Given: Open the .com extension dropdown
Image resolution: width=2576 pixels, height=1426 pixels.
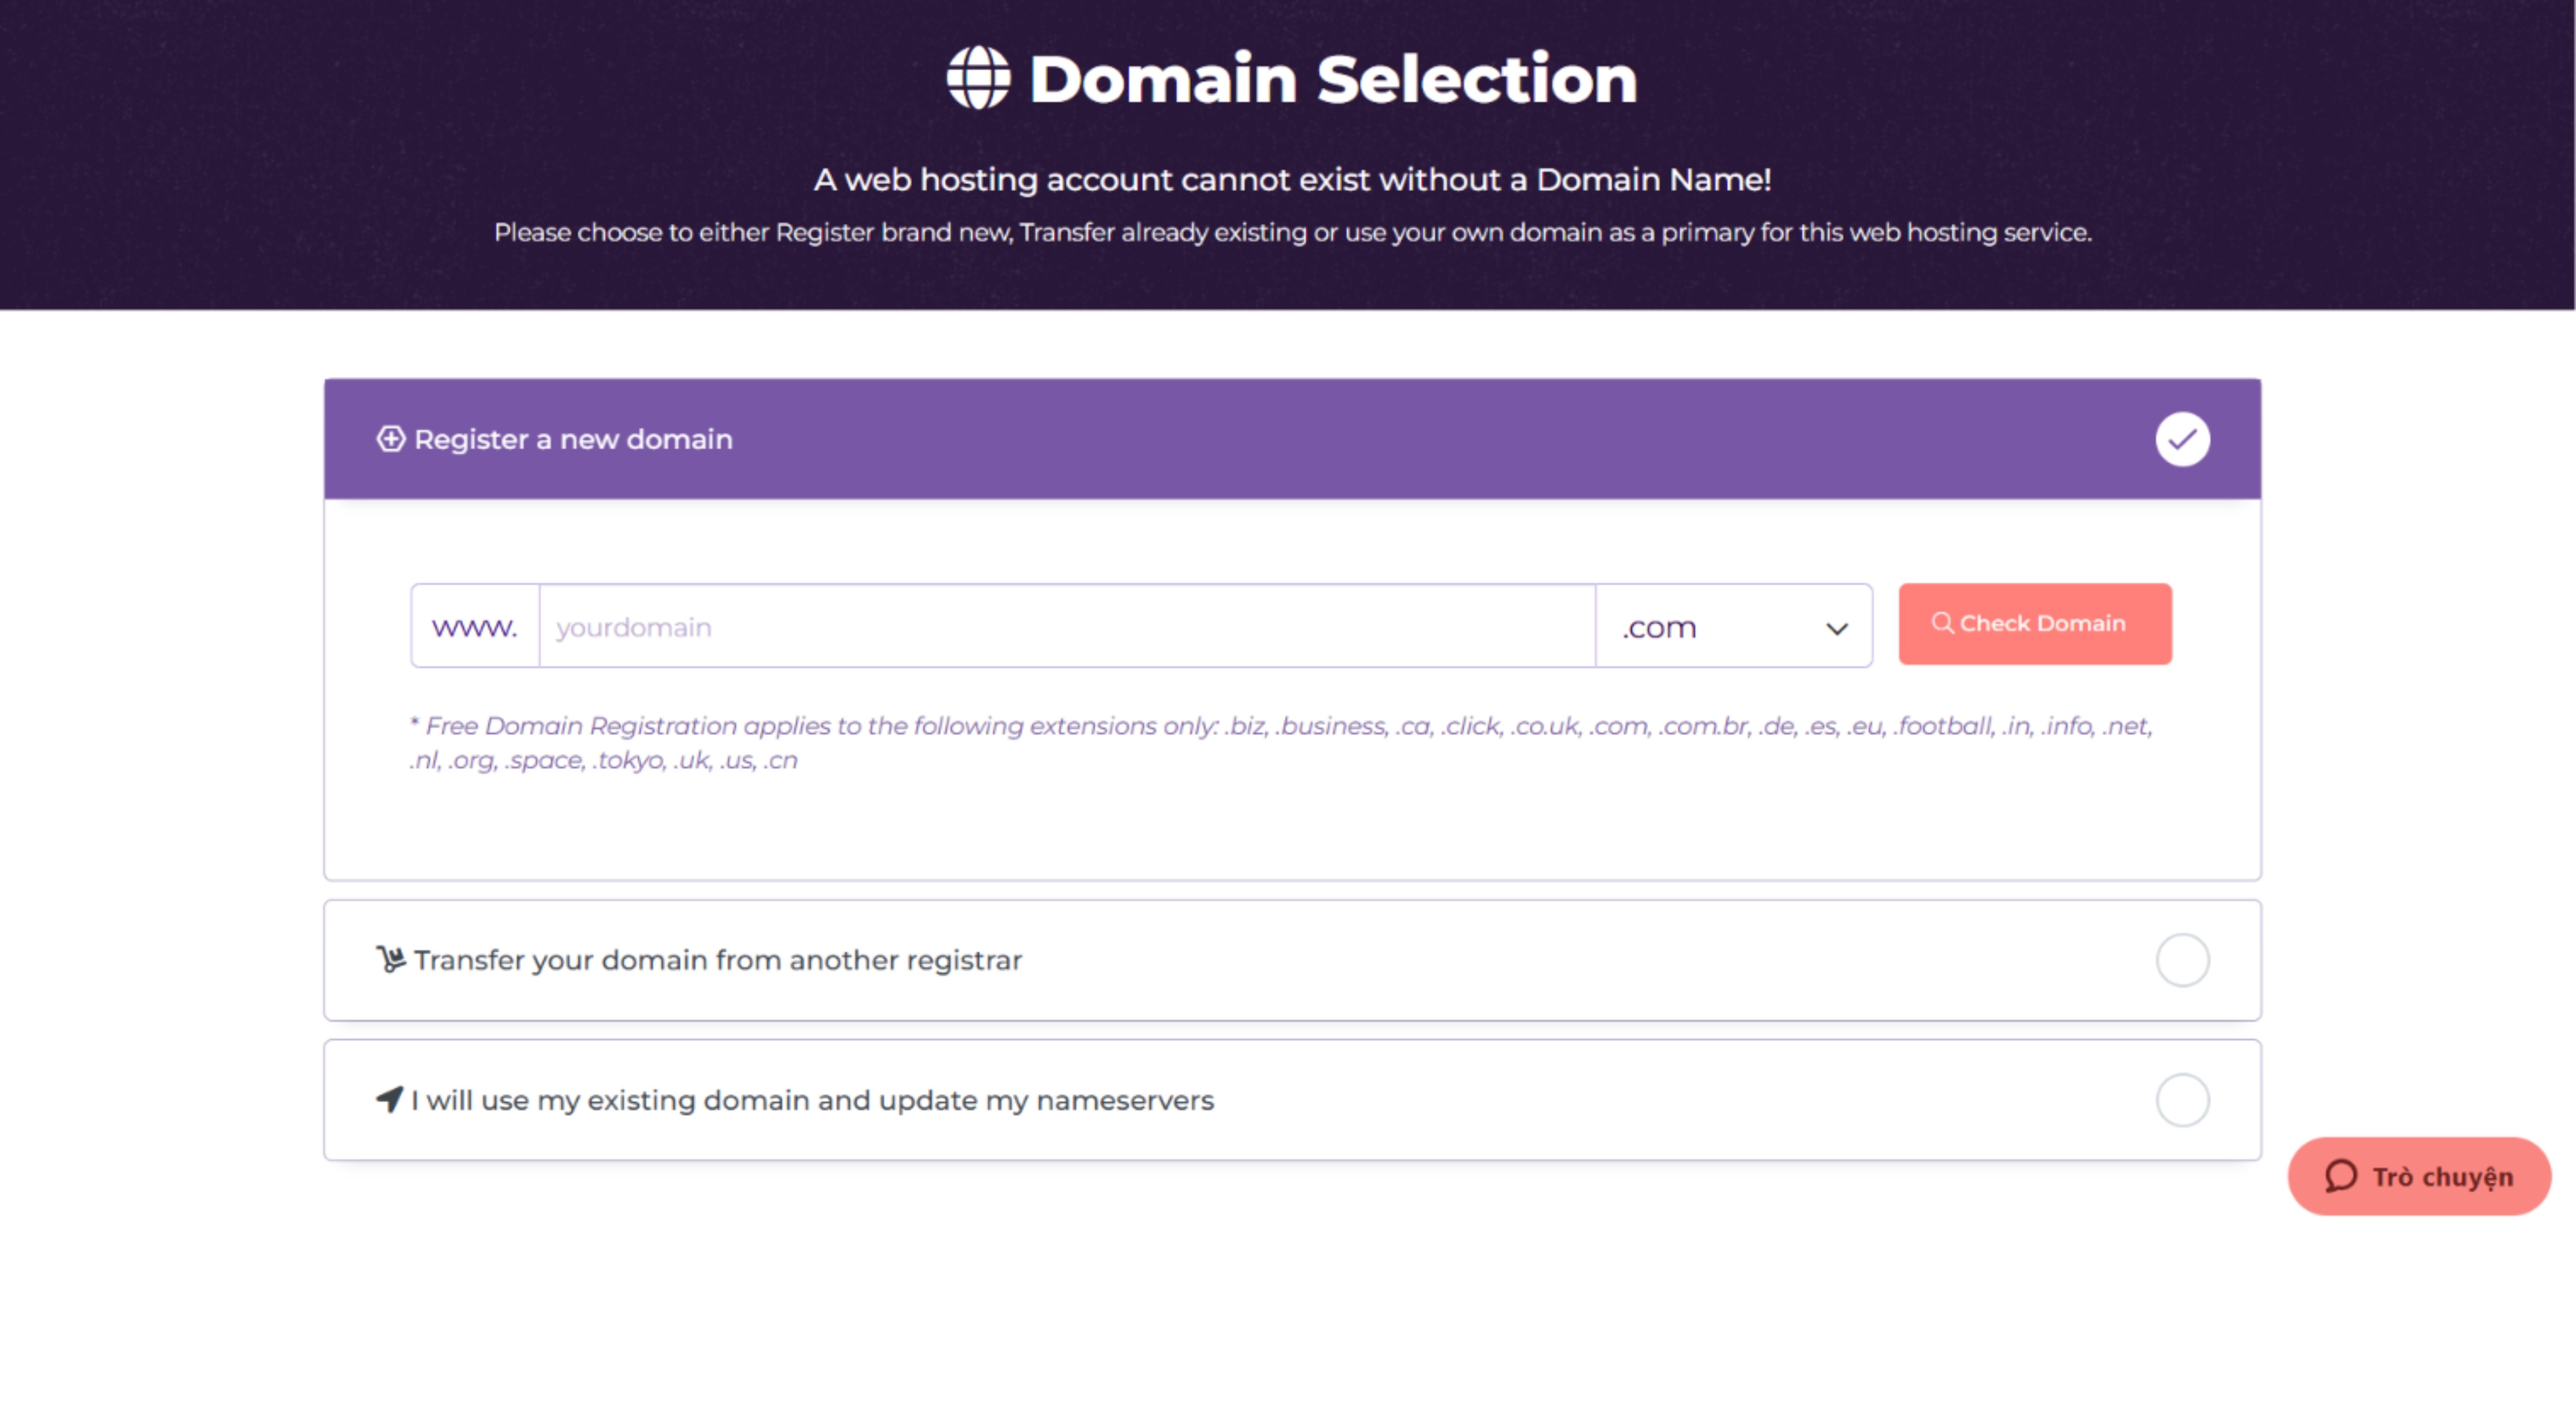Looking at the screenshot, I should (1734, 626).
